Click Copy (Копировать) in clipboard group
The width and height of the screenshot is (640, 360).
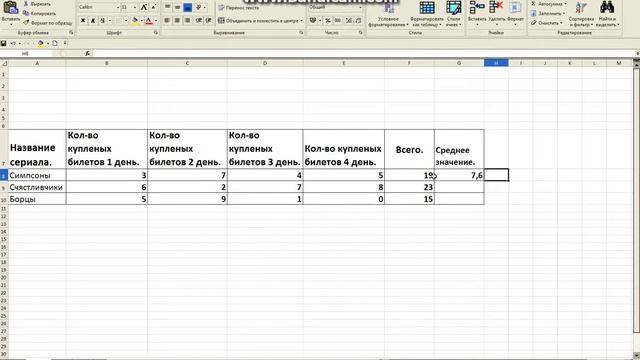pos(40,13)
